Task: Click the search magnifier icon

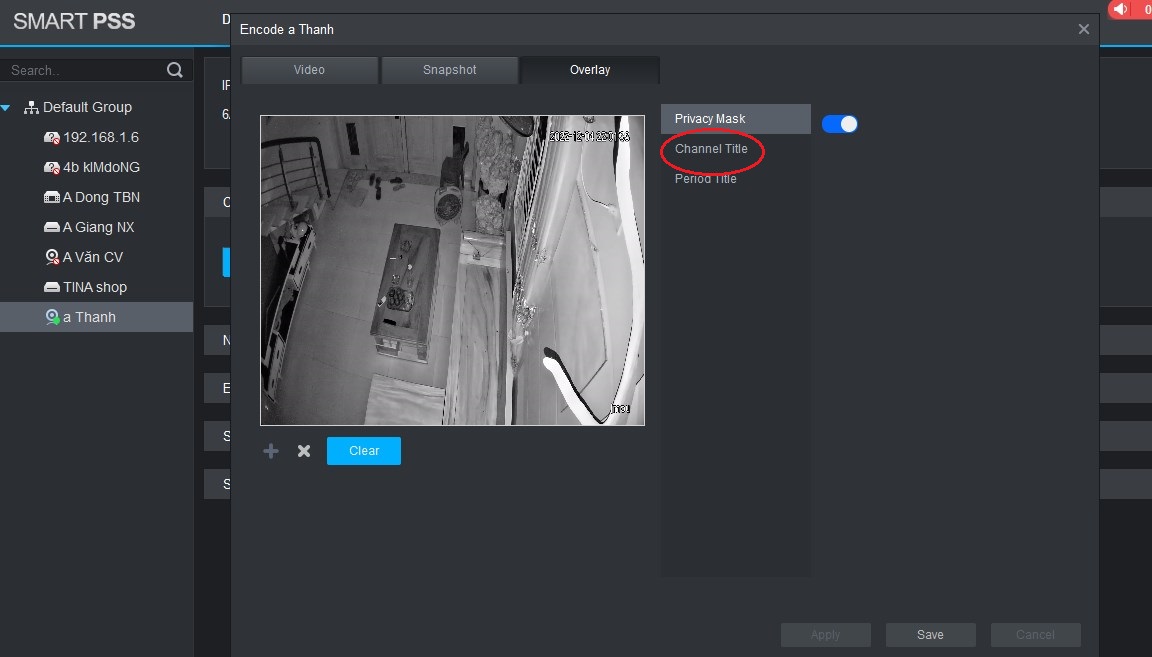Action: coord(175,70)
